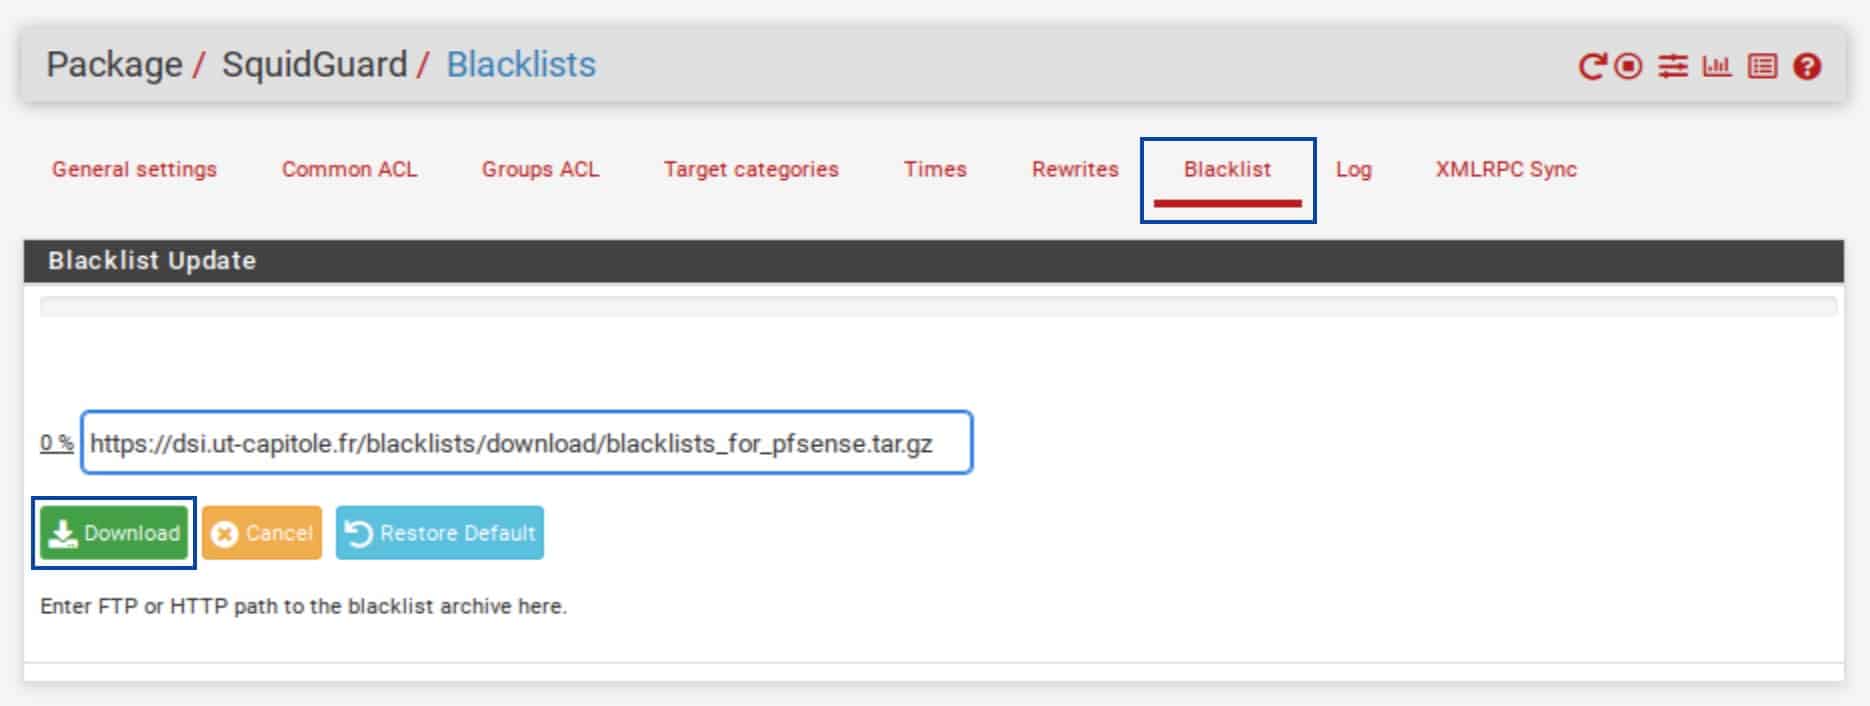
Task: Open related settings sliders icon
Action: click(1673, 67)
